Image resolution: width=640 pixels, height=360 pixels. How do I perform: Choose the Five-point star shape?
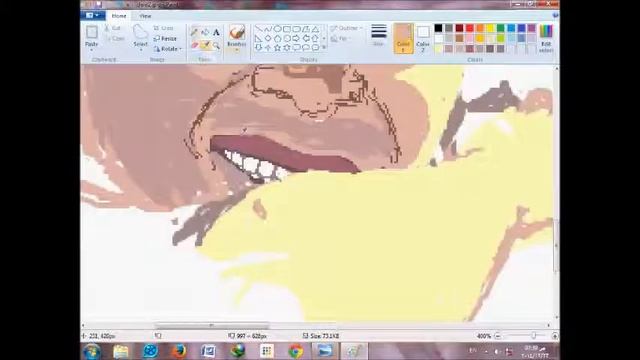(x=277, y=47)
